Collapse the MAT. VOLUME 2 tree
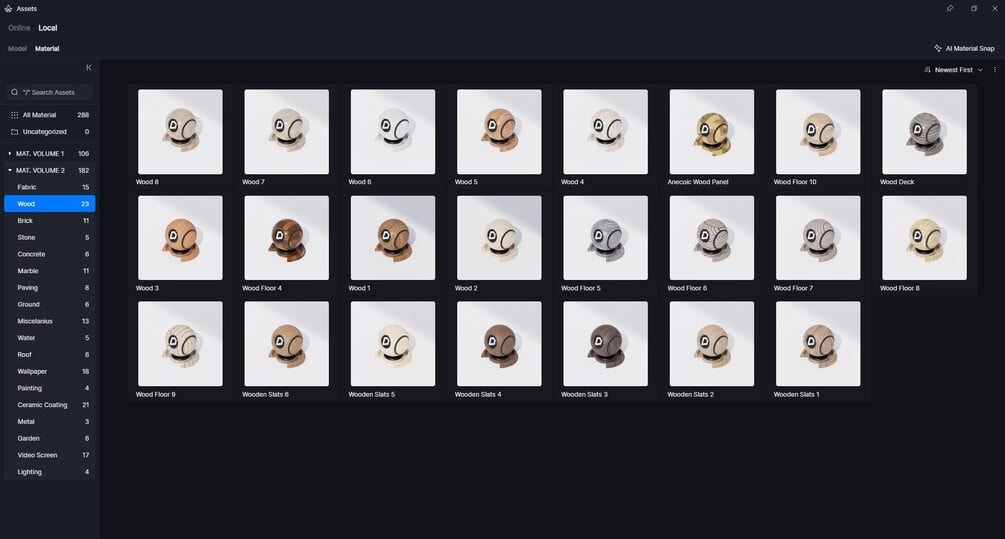The image size is (1005, 539). tap(10, 170)
